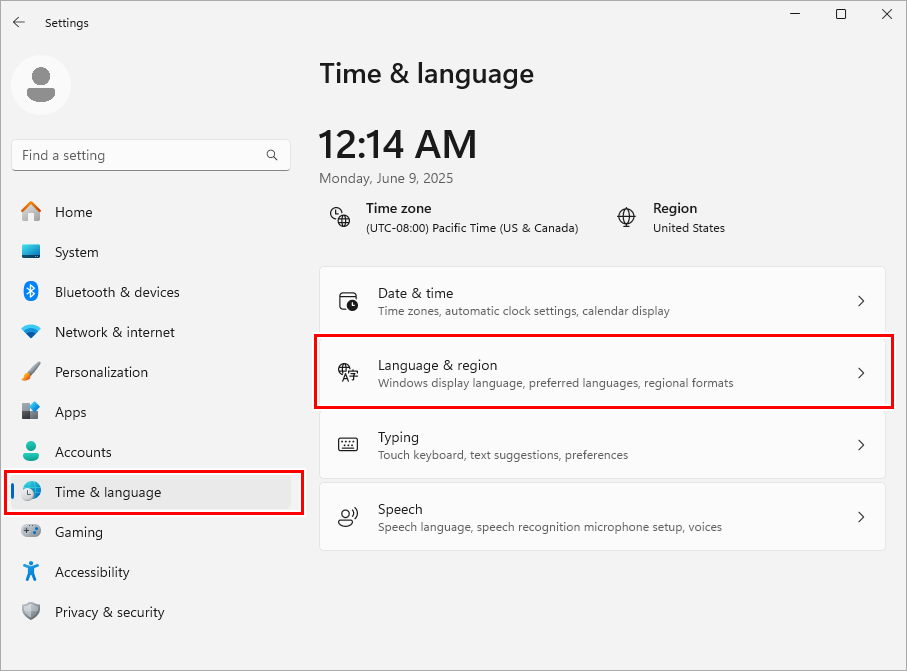Open Privacy & security from the sidebar
The width and height of the screenshot is (907, 671).
click(110, 612)
